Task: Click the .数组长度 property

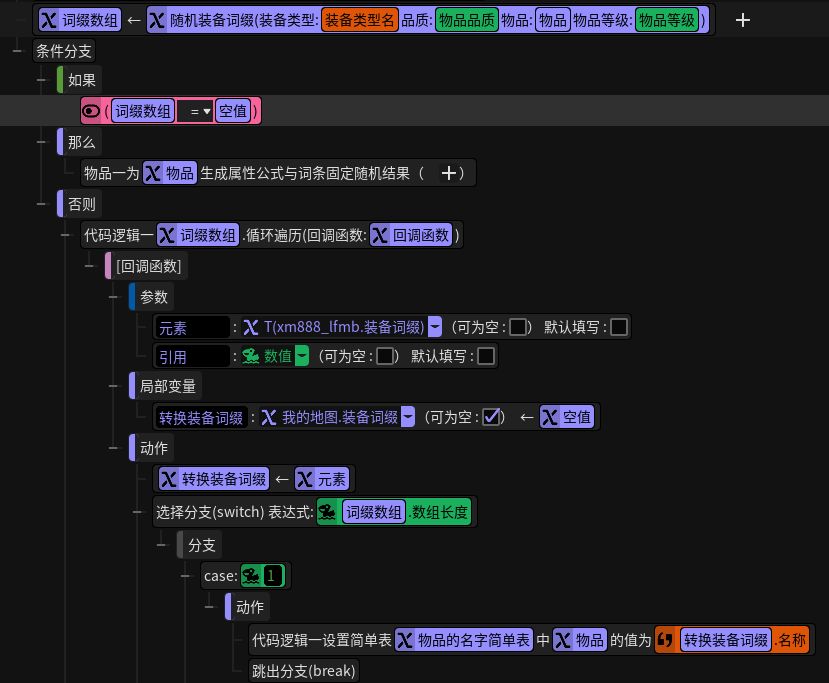Action: [x=439, y=512]
